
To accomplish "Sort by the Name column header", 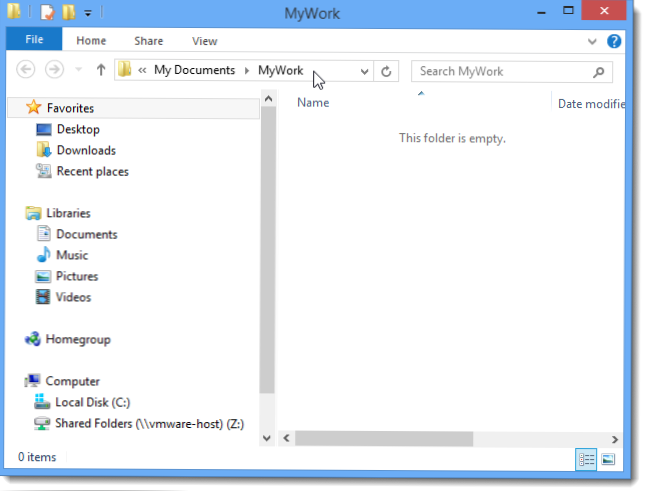I will click(x=313, y=103).
